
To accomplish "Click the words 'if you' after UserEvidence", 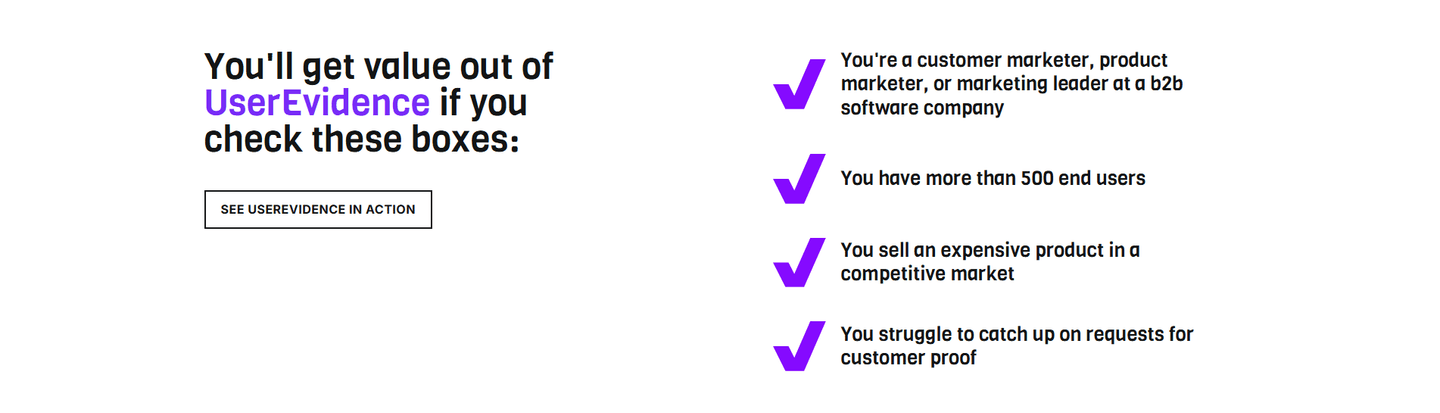I will coord(484,102).
